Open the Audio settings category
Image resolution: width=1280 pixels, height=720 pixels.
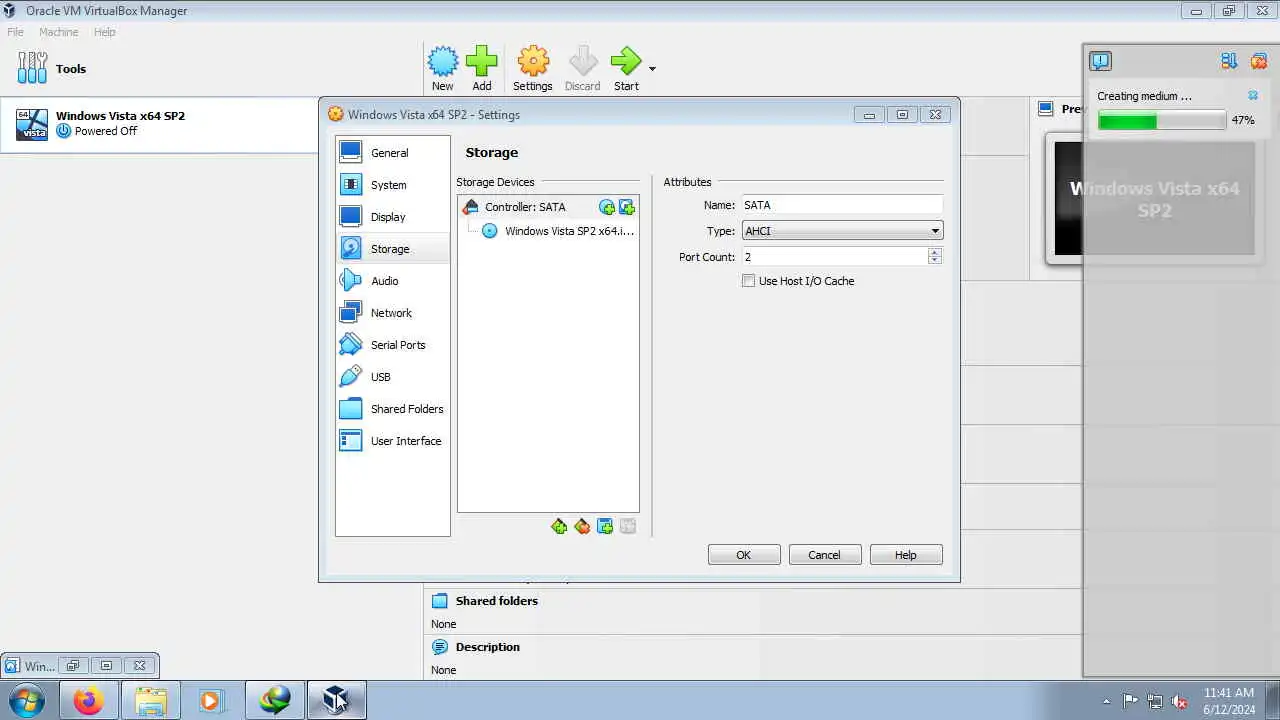coord(393,281)
